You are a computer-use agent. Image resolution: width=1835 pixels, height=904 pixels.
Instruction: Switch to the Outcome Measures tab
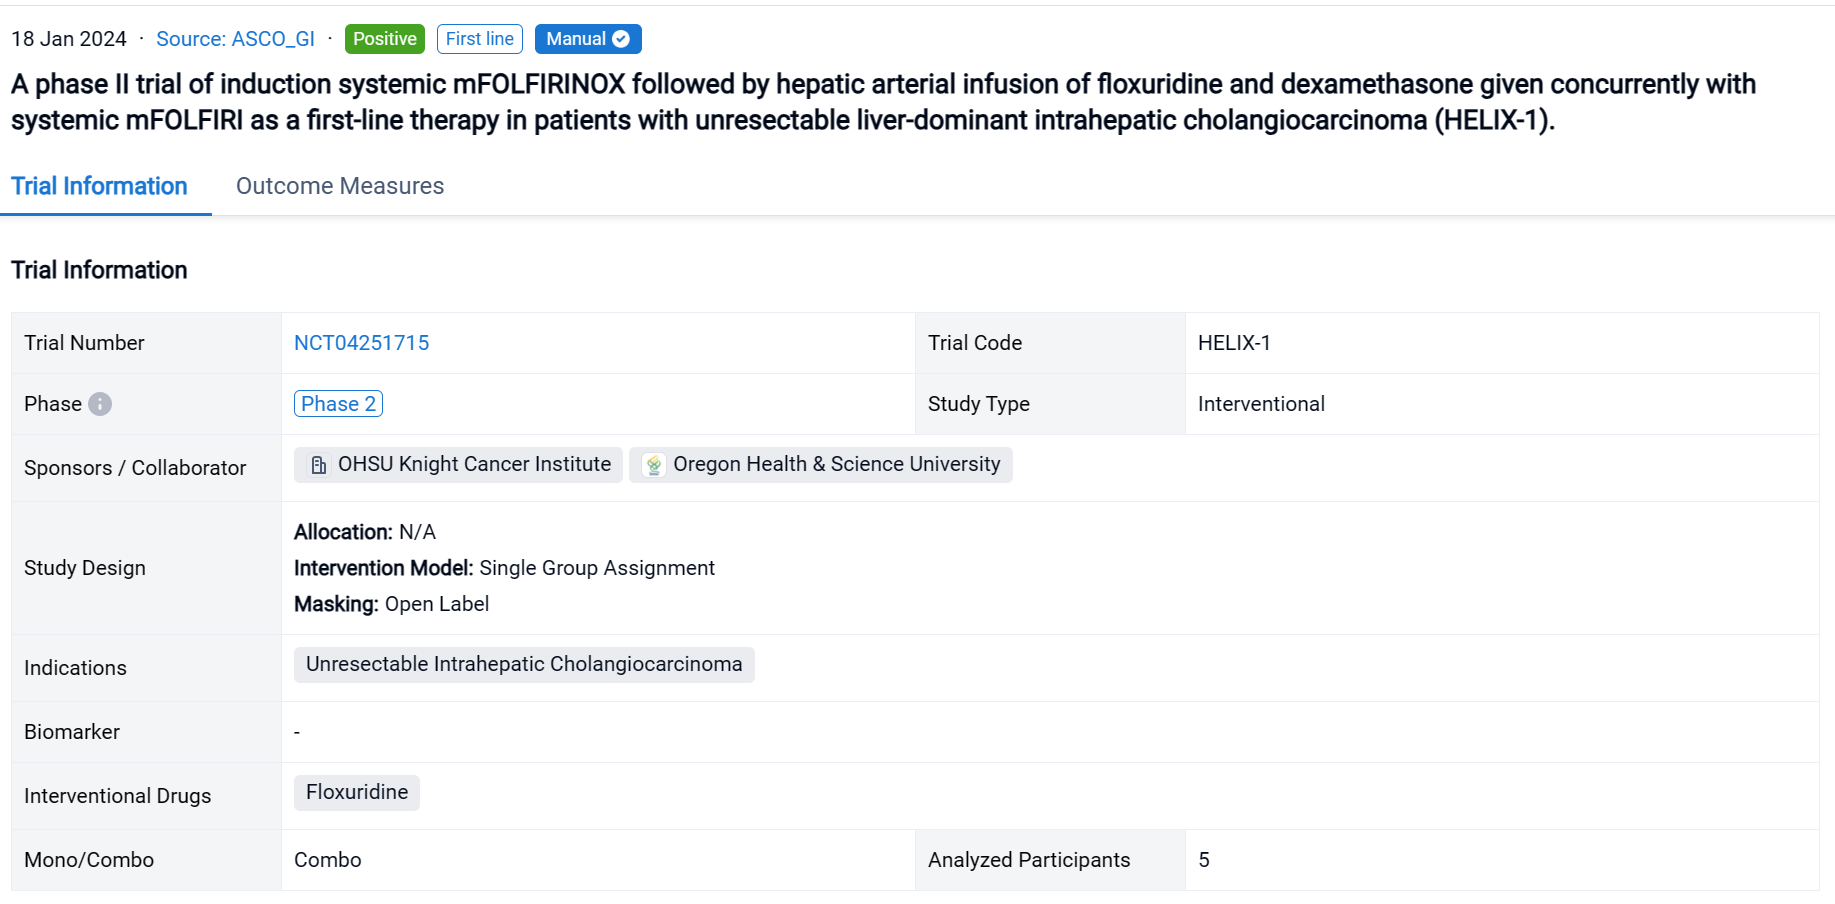tap(340, 186)
